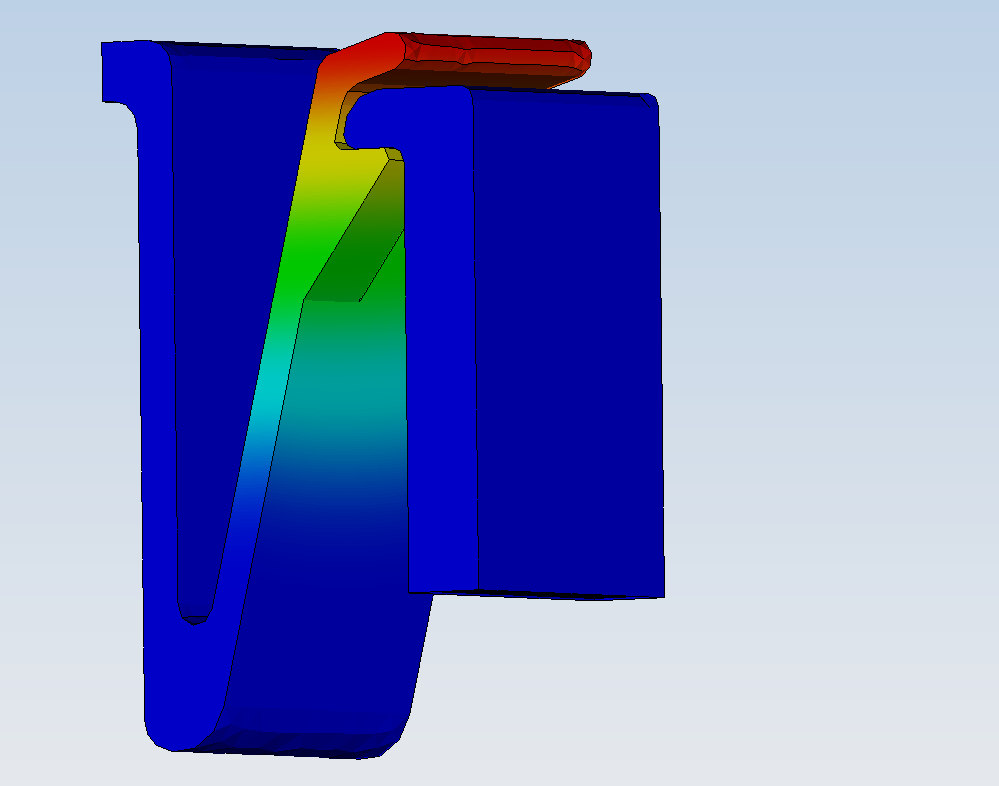Image resolution: width=999 pixels, height=786 pixels.
Task: Click the small olive notch beneath the bend
Action: (x=343, y=130)
